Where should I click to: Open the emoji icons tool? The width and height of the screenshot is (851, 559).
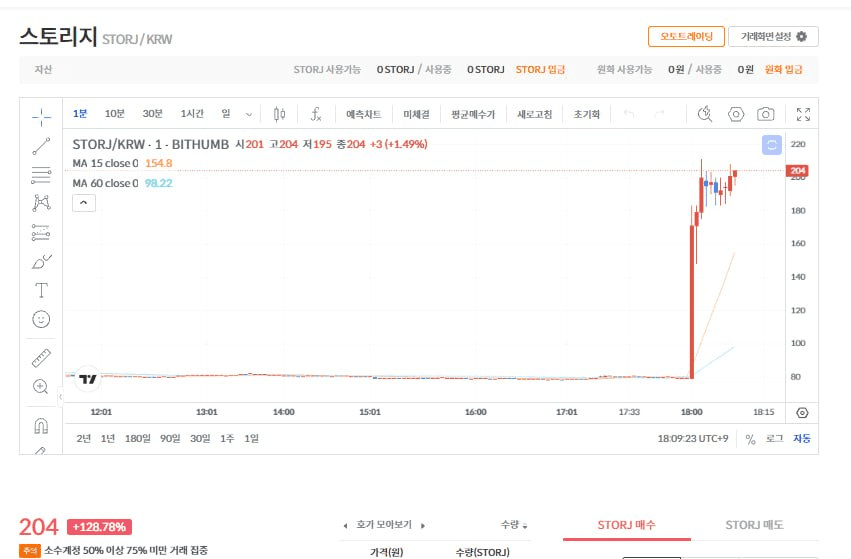coord(41,319)
